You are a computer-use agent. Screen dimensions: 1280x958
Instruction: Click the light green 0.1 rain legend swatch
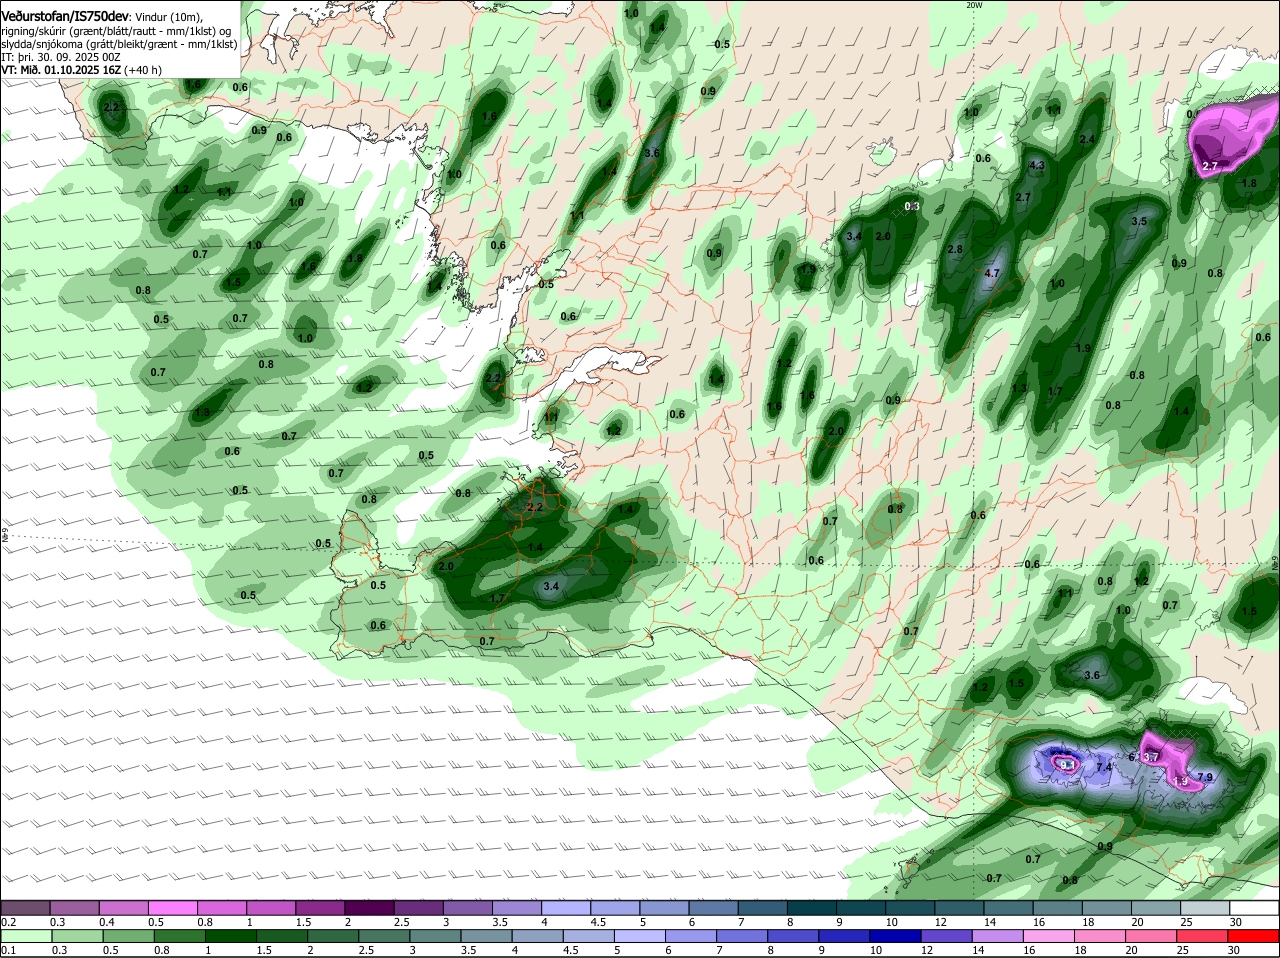[x=27, y=936]
